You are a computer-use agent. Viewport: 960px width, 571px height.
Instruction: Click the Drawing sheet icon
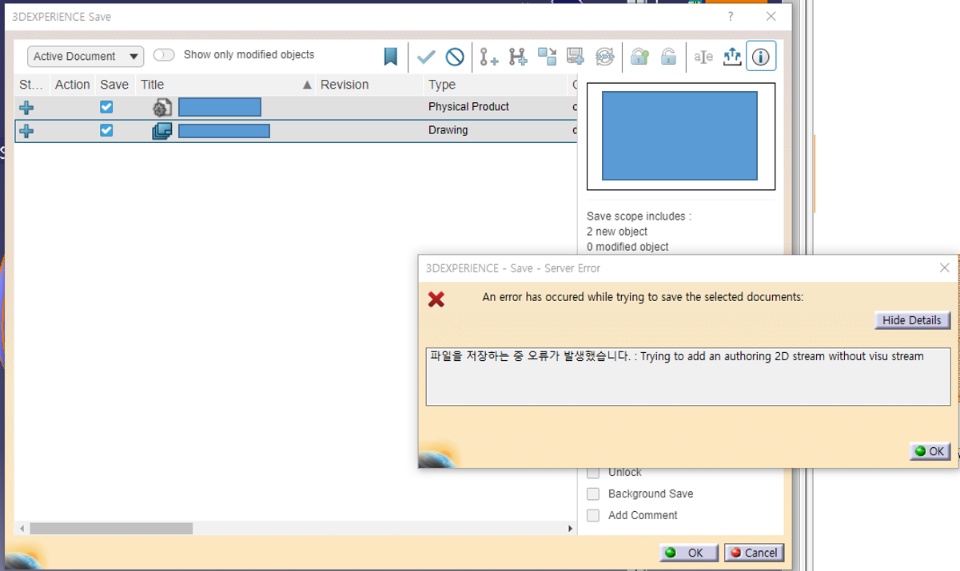tap(162, 131)
